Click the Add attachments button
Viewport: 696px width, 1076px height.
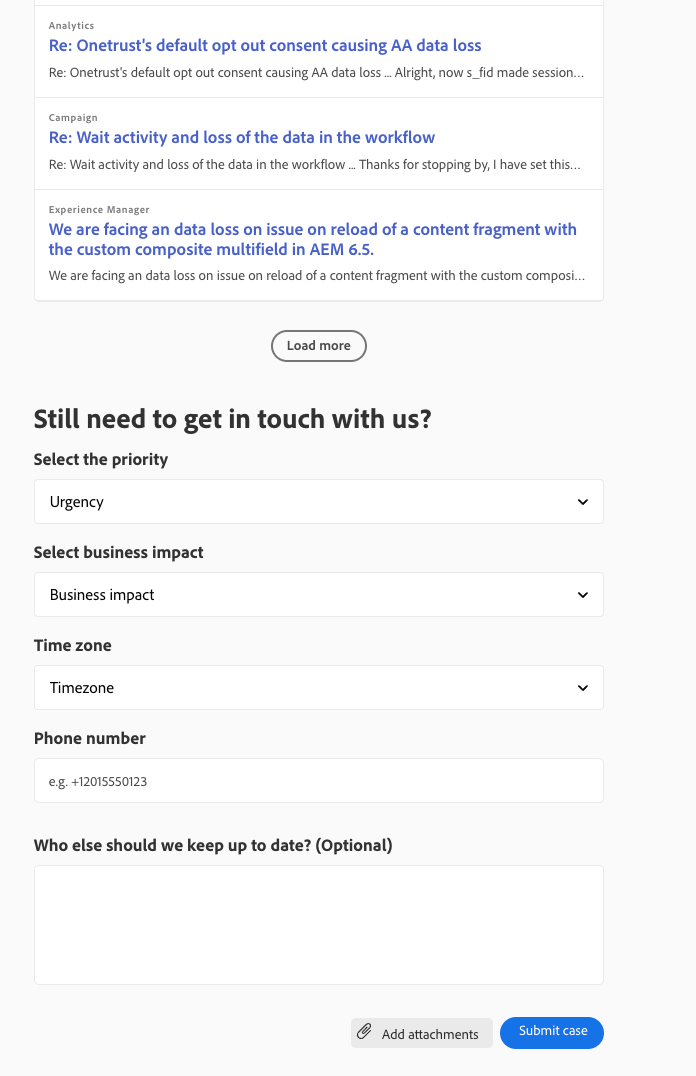(x=421, y=1033)
